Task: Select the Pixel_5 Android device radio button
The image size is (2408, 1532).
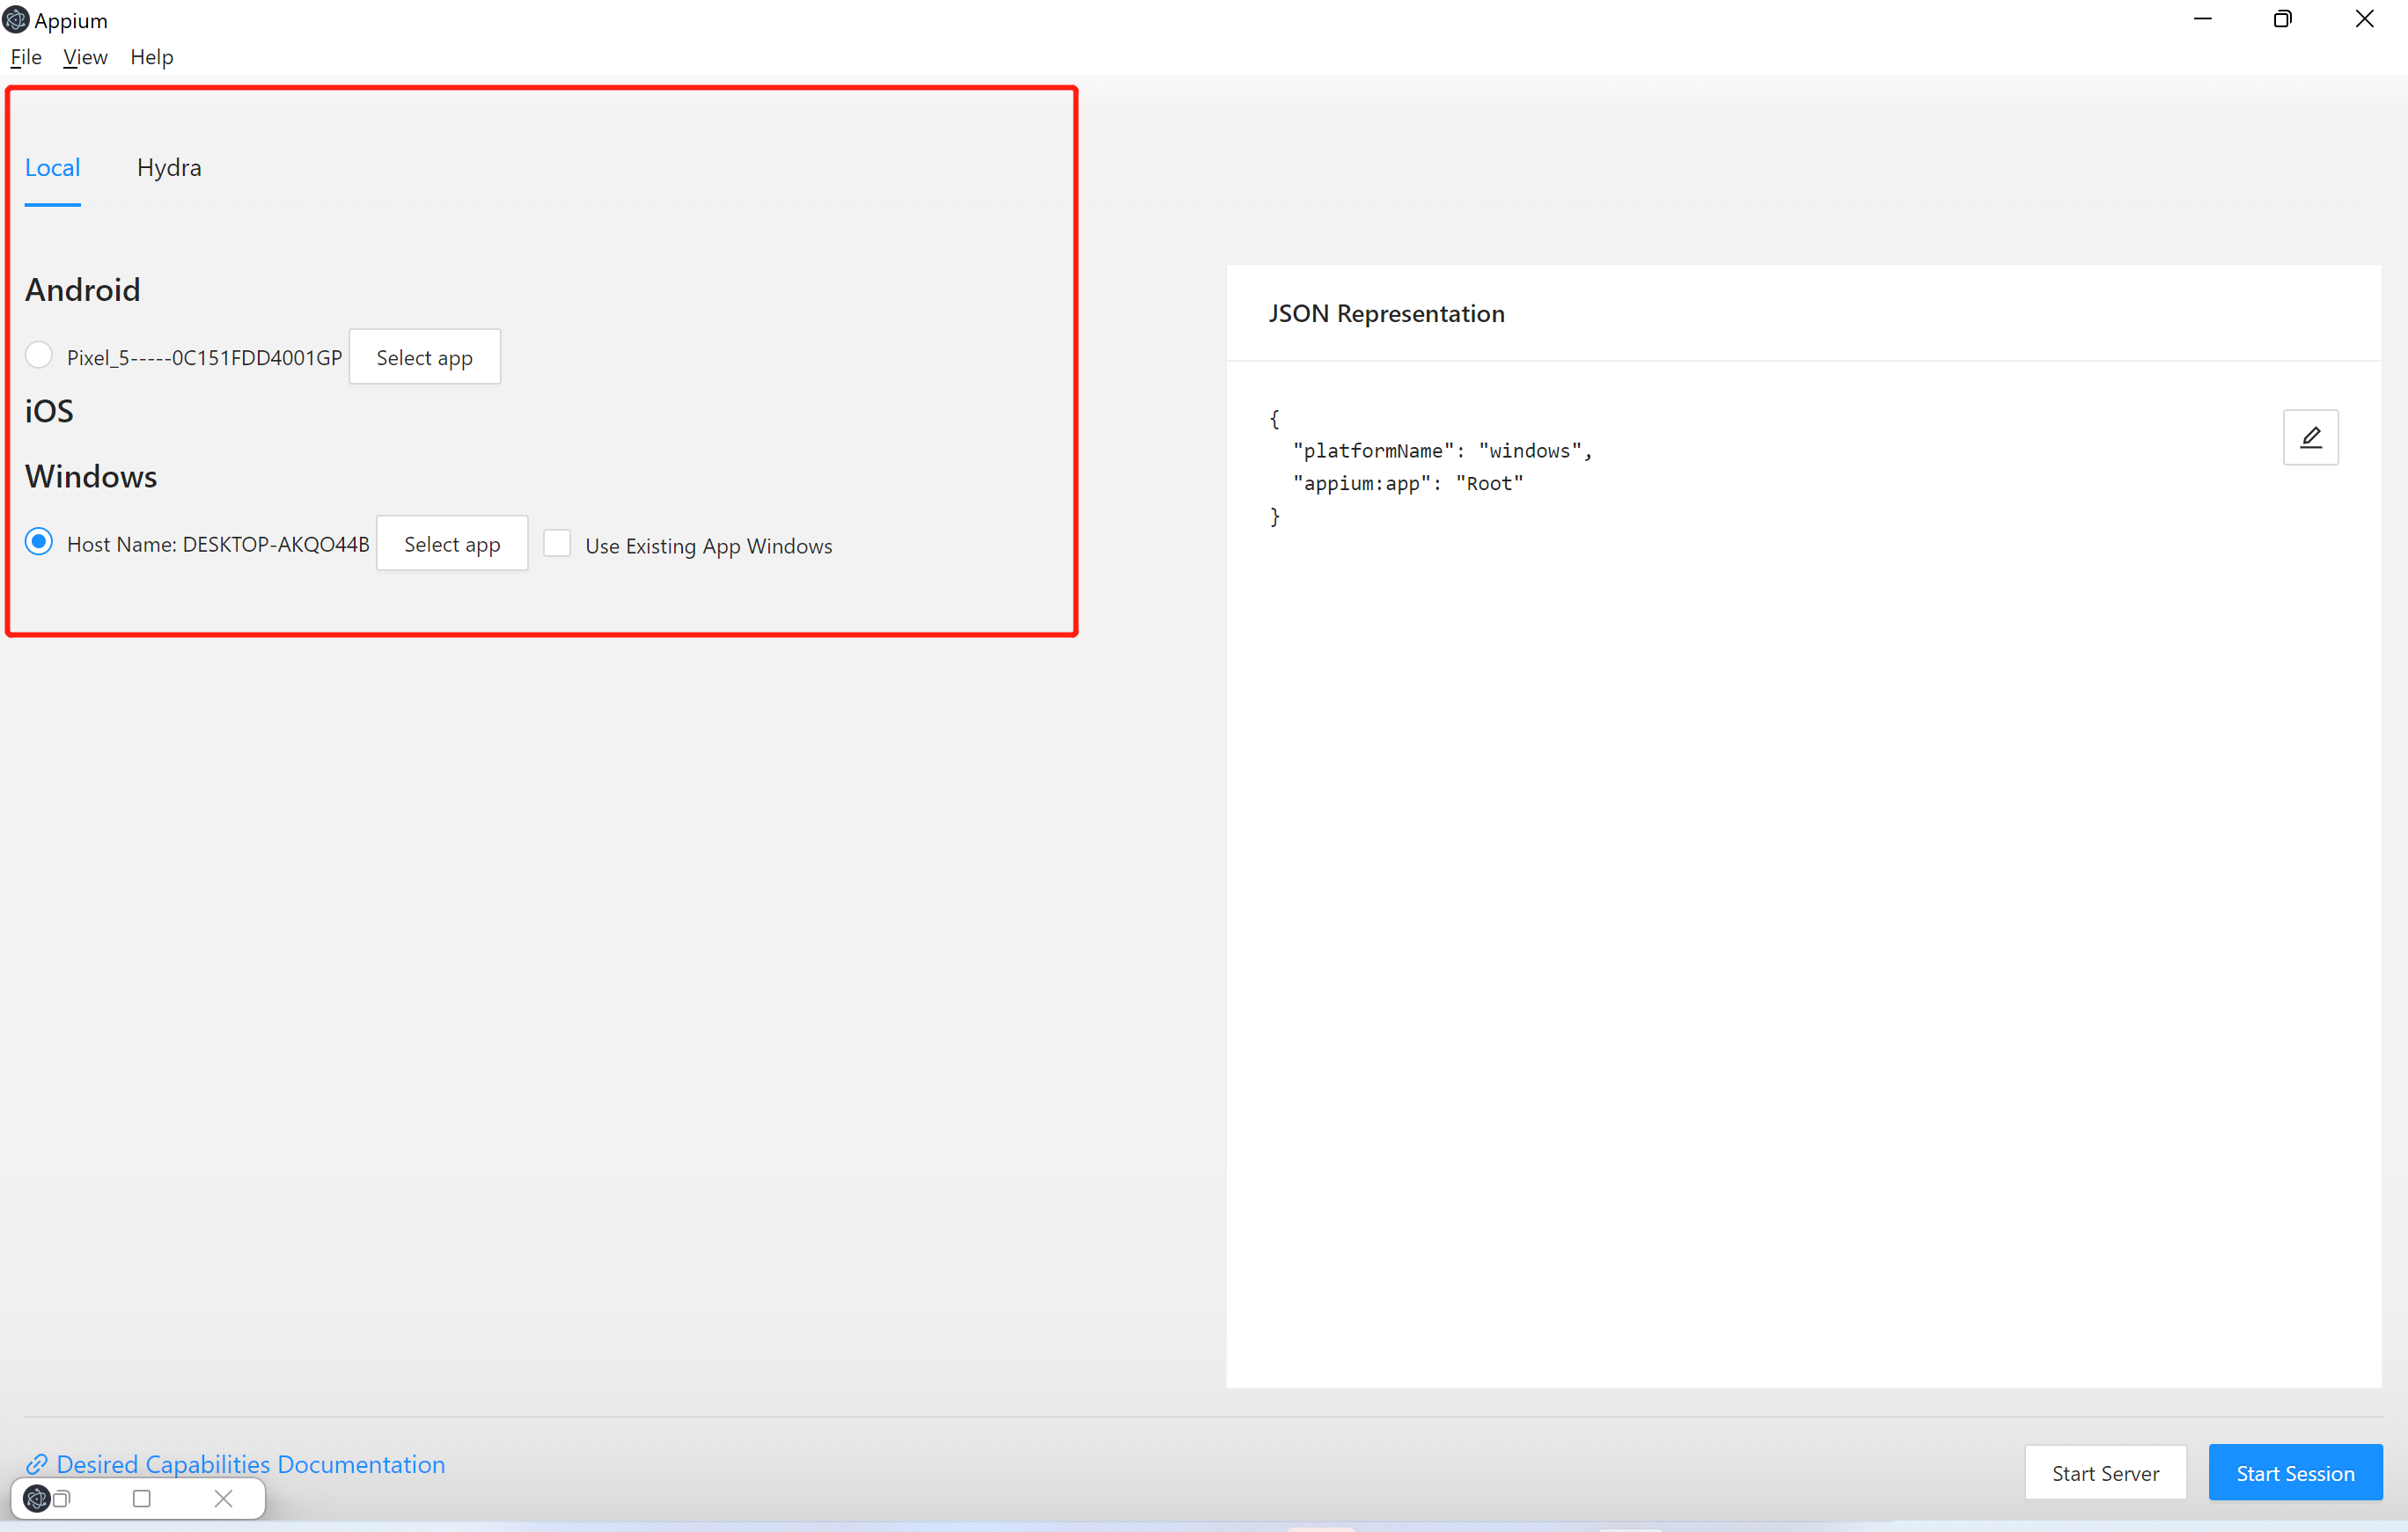Action: click(x=39, y=355)
